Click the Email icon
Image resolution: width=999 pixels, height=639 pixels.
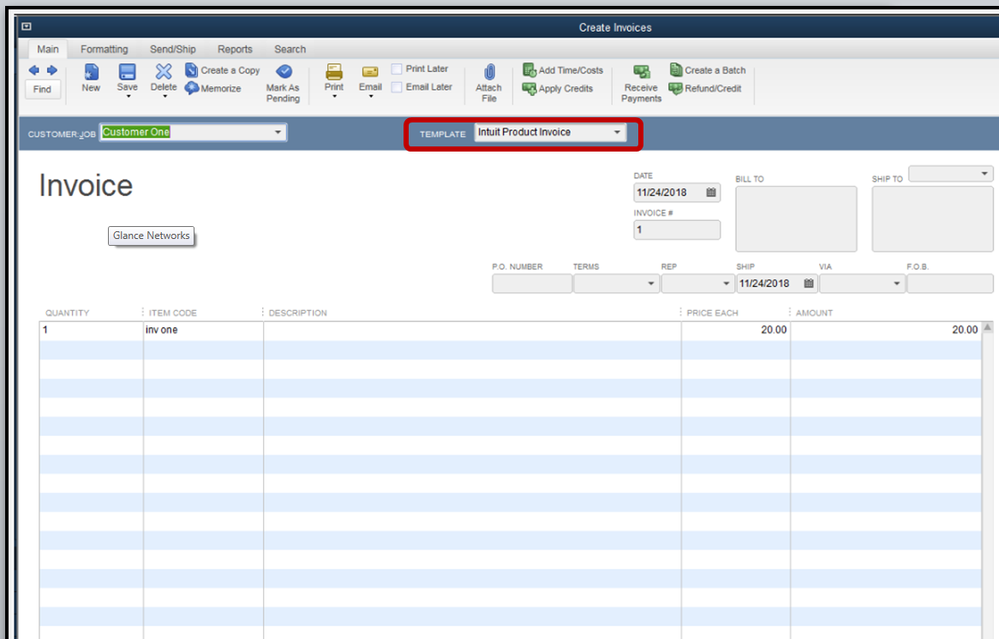(x=370, y=72)
